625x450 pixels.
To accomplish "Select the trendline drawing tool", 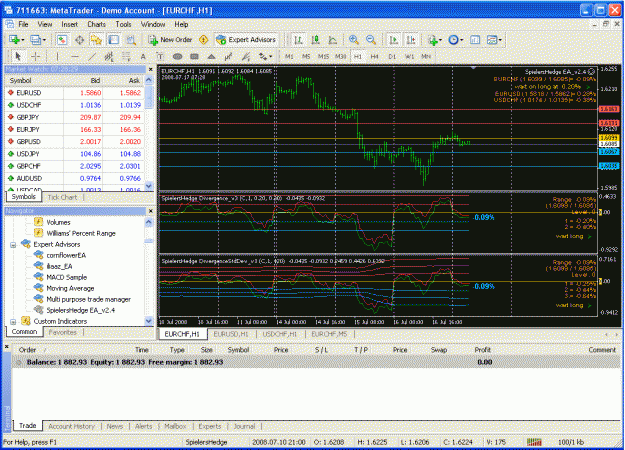I will click(92, 57).
